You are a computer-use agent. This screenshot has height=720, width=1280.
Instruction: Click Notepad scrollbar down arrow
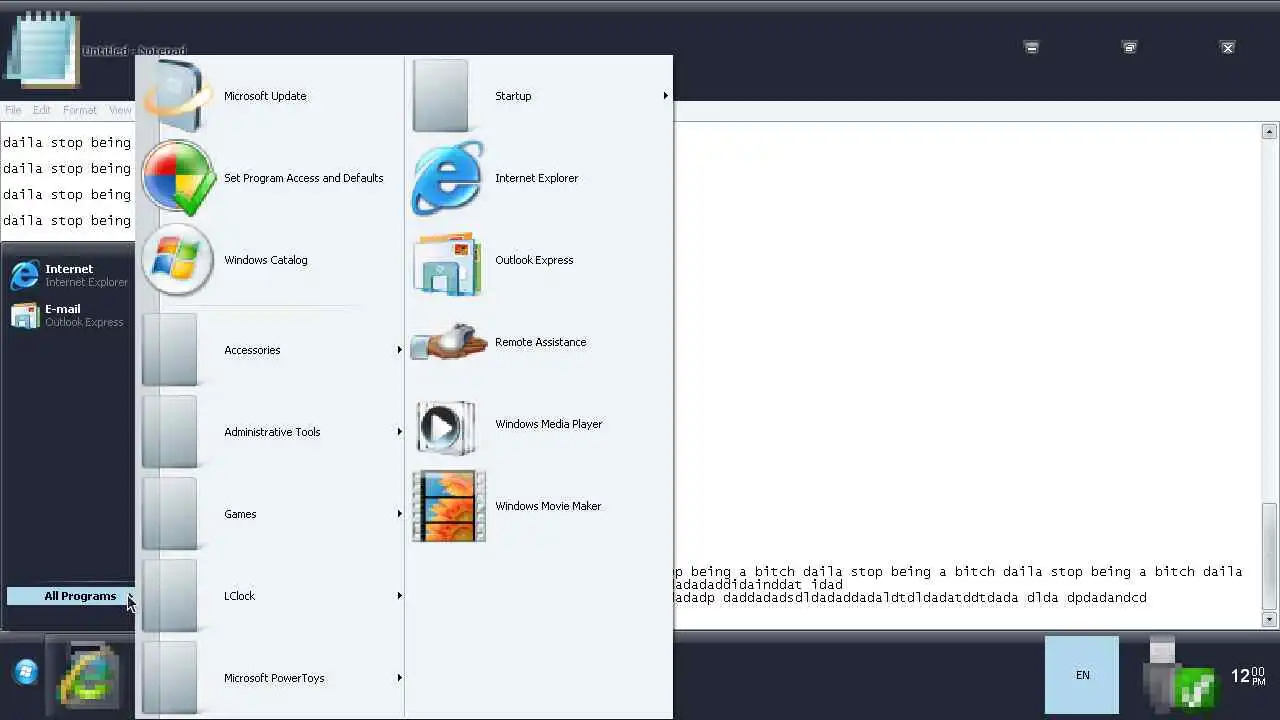click(x=1269, y=619)
